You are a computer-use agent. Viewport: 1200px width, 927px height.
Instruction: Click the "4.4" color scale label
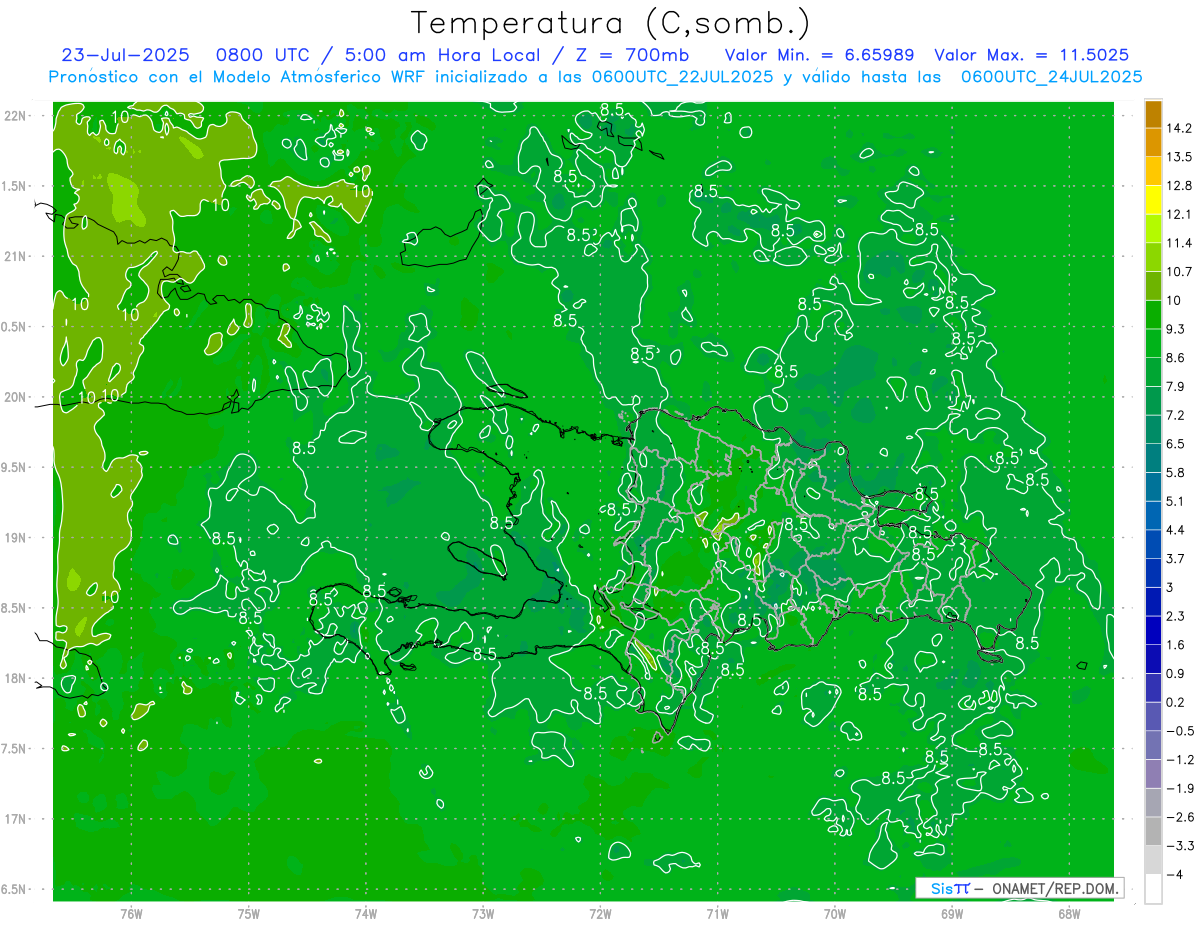tap(1175, 530)
